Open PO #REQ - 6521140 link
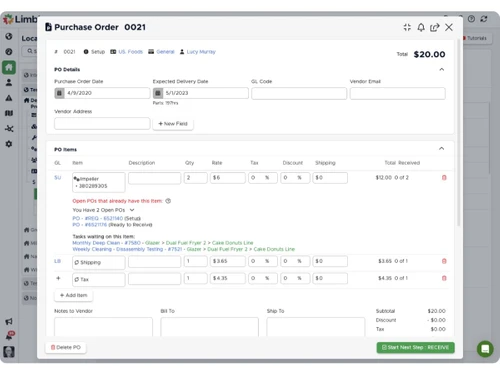This screenshot has height=375, width=500. 98,218
